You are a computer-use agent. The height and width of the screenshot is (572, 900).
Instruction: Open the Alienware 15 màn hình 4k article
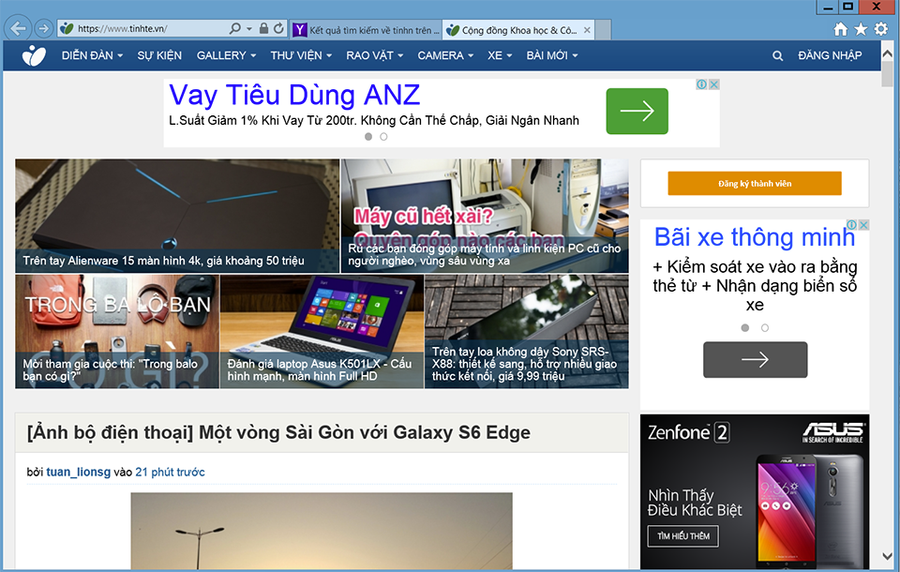[x=177, y=216]
